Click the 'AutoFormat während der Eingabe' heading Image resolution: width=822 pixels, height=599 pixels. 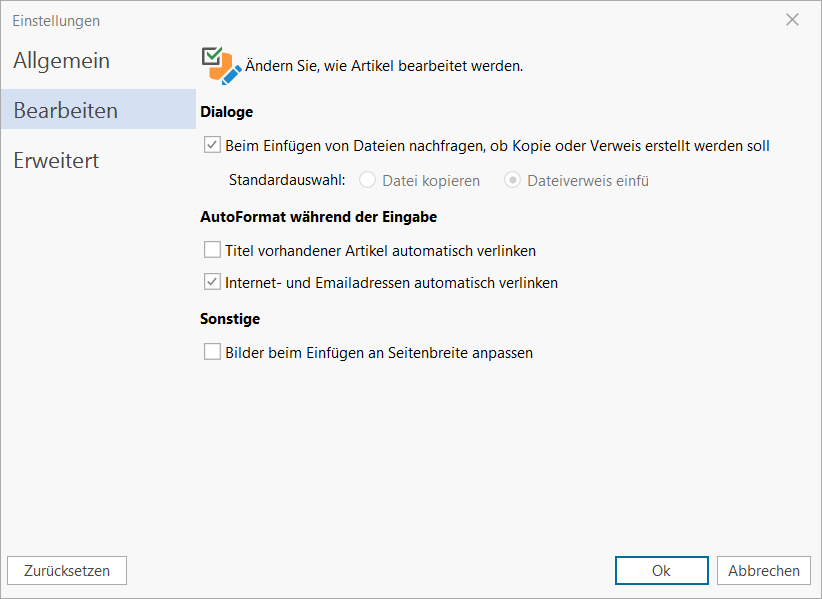[318, 216]
